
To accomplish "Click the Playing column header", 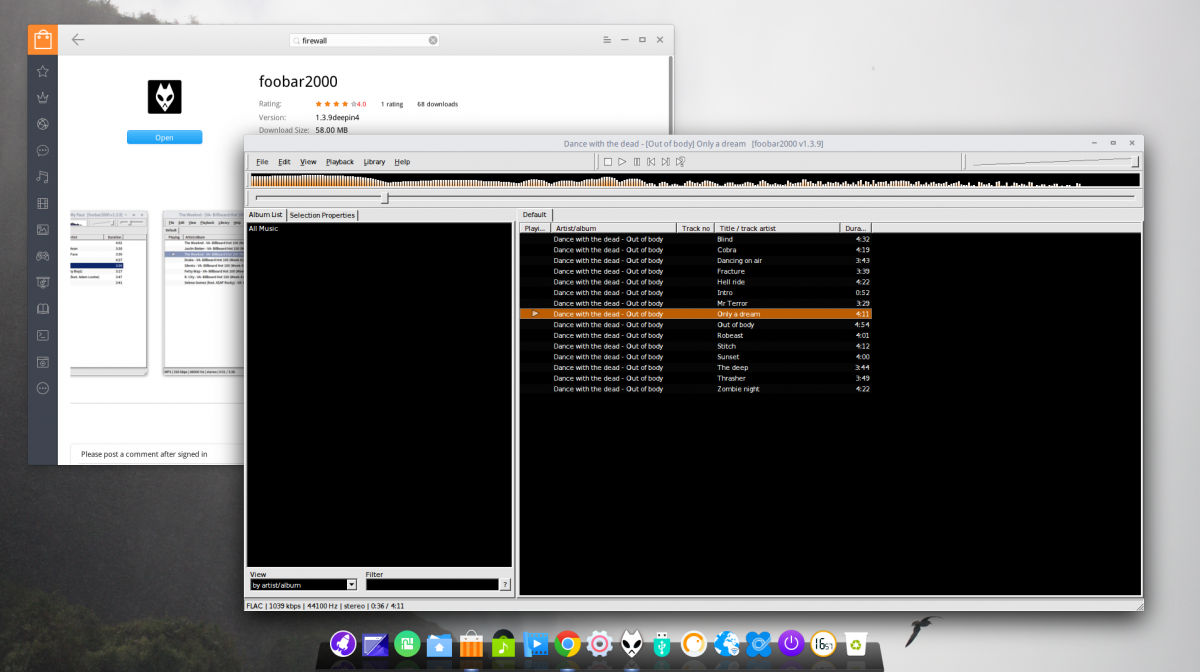I will [x=535, y=228].
